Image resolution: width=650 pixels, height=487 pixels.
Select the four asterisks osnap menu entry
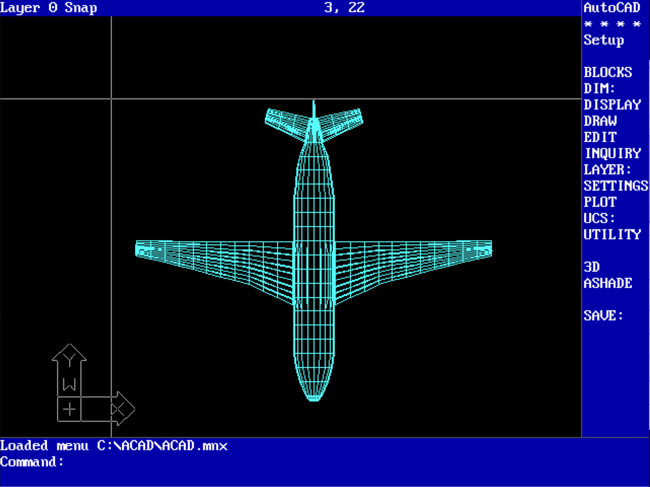[612, 24]
